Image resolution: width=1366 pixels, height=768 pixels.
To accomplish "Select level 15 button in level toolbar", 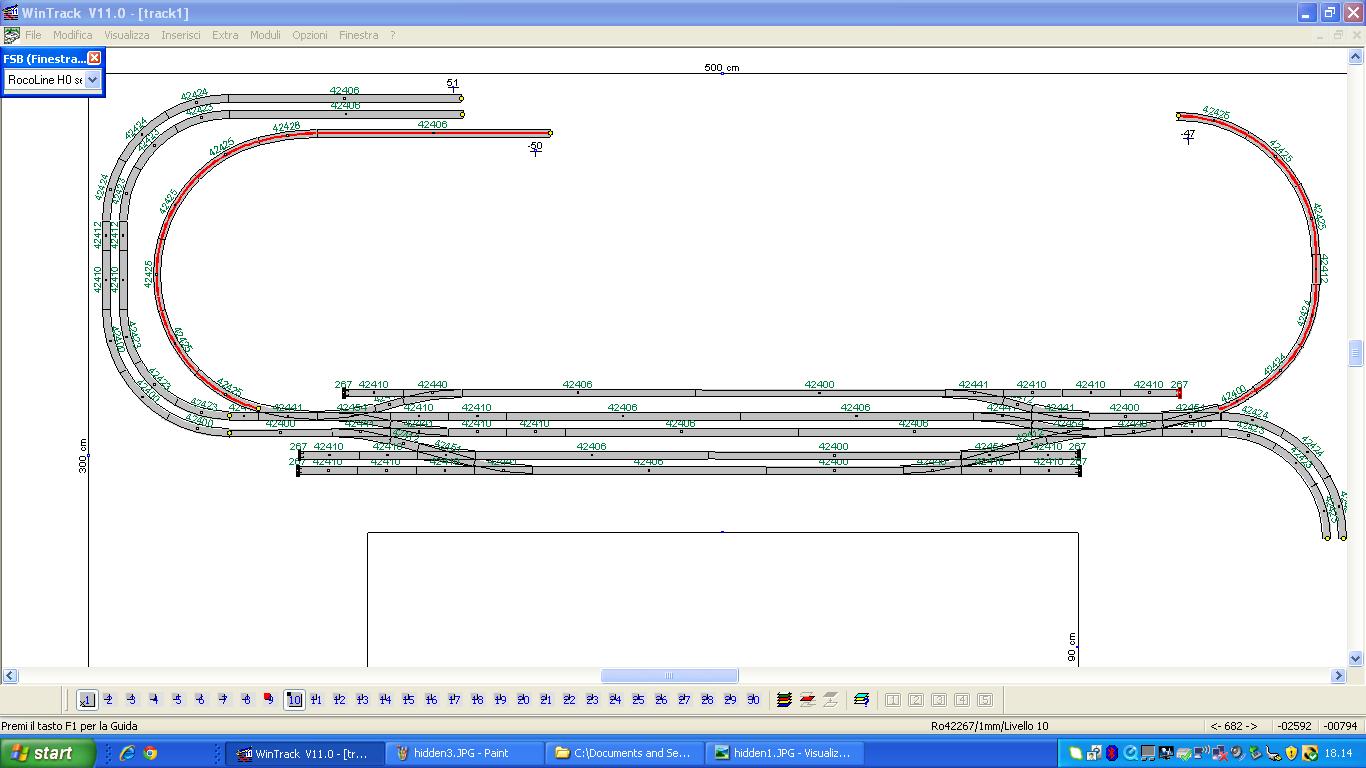I will 408,700.
